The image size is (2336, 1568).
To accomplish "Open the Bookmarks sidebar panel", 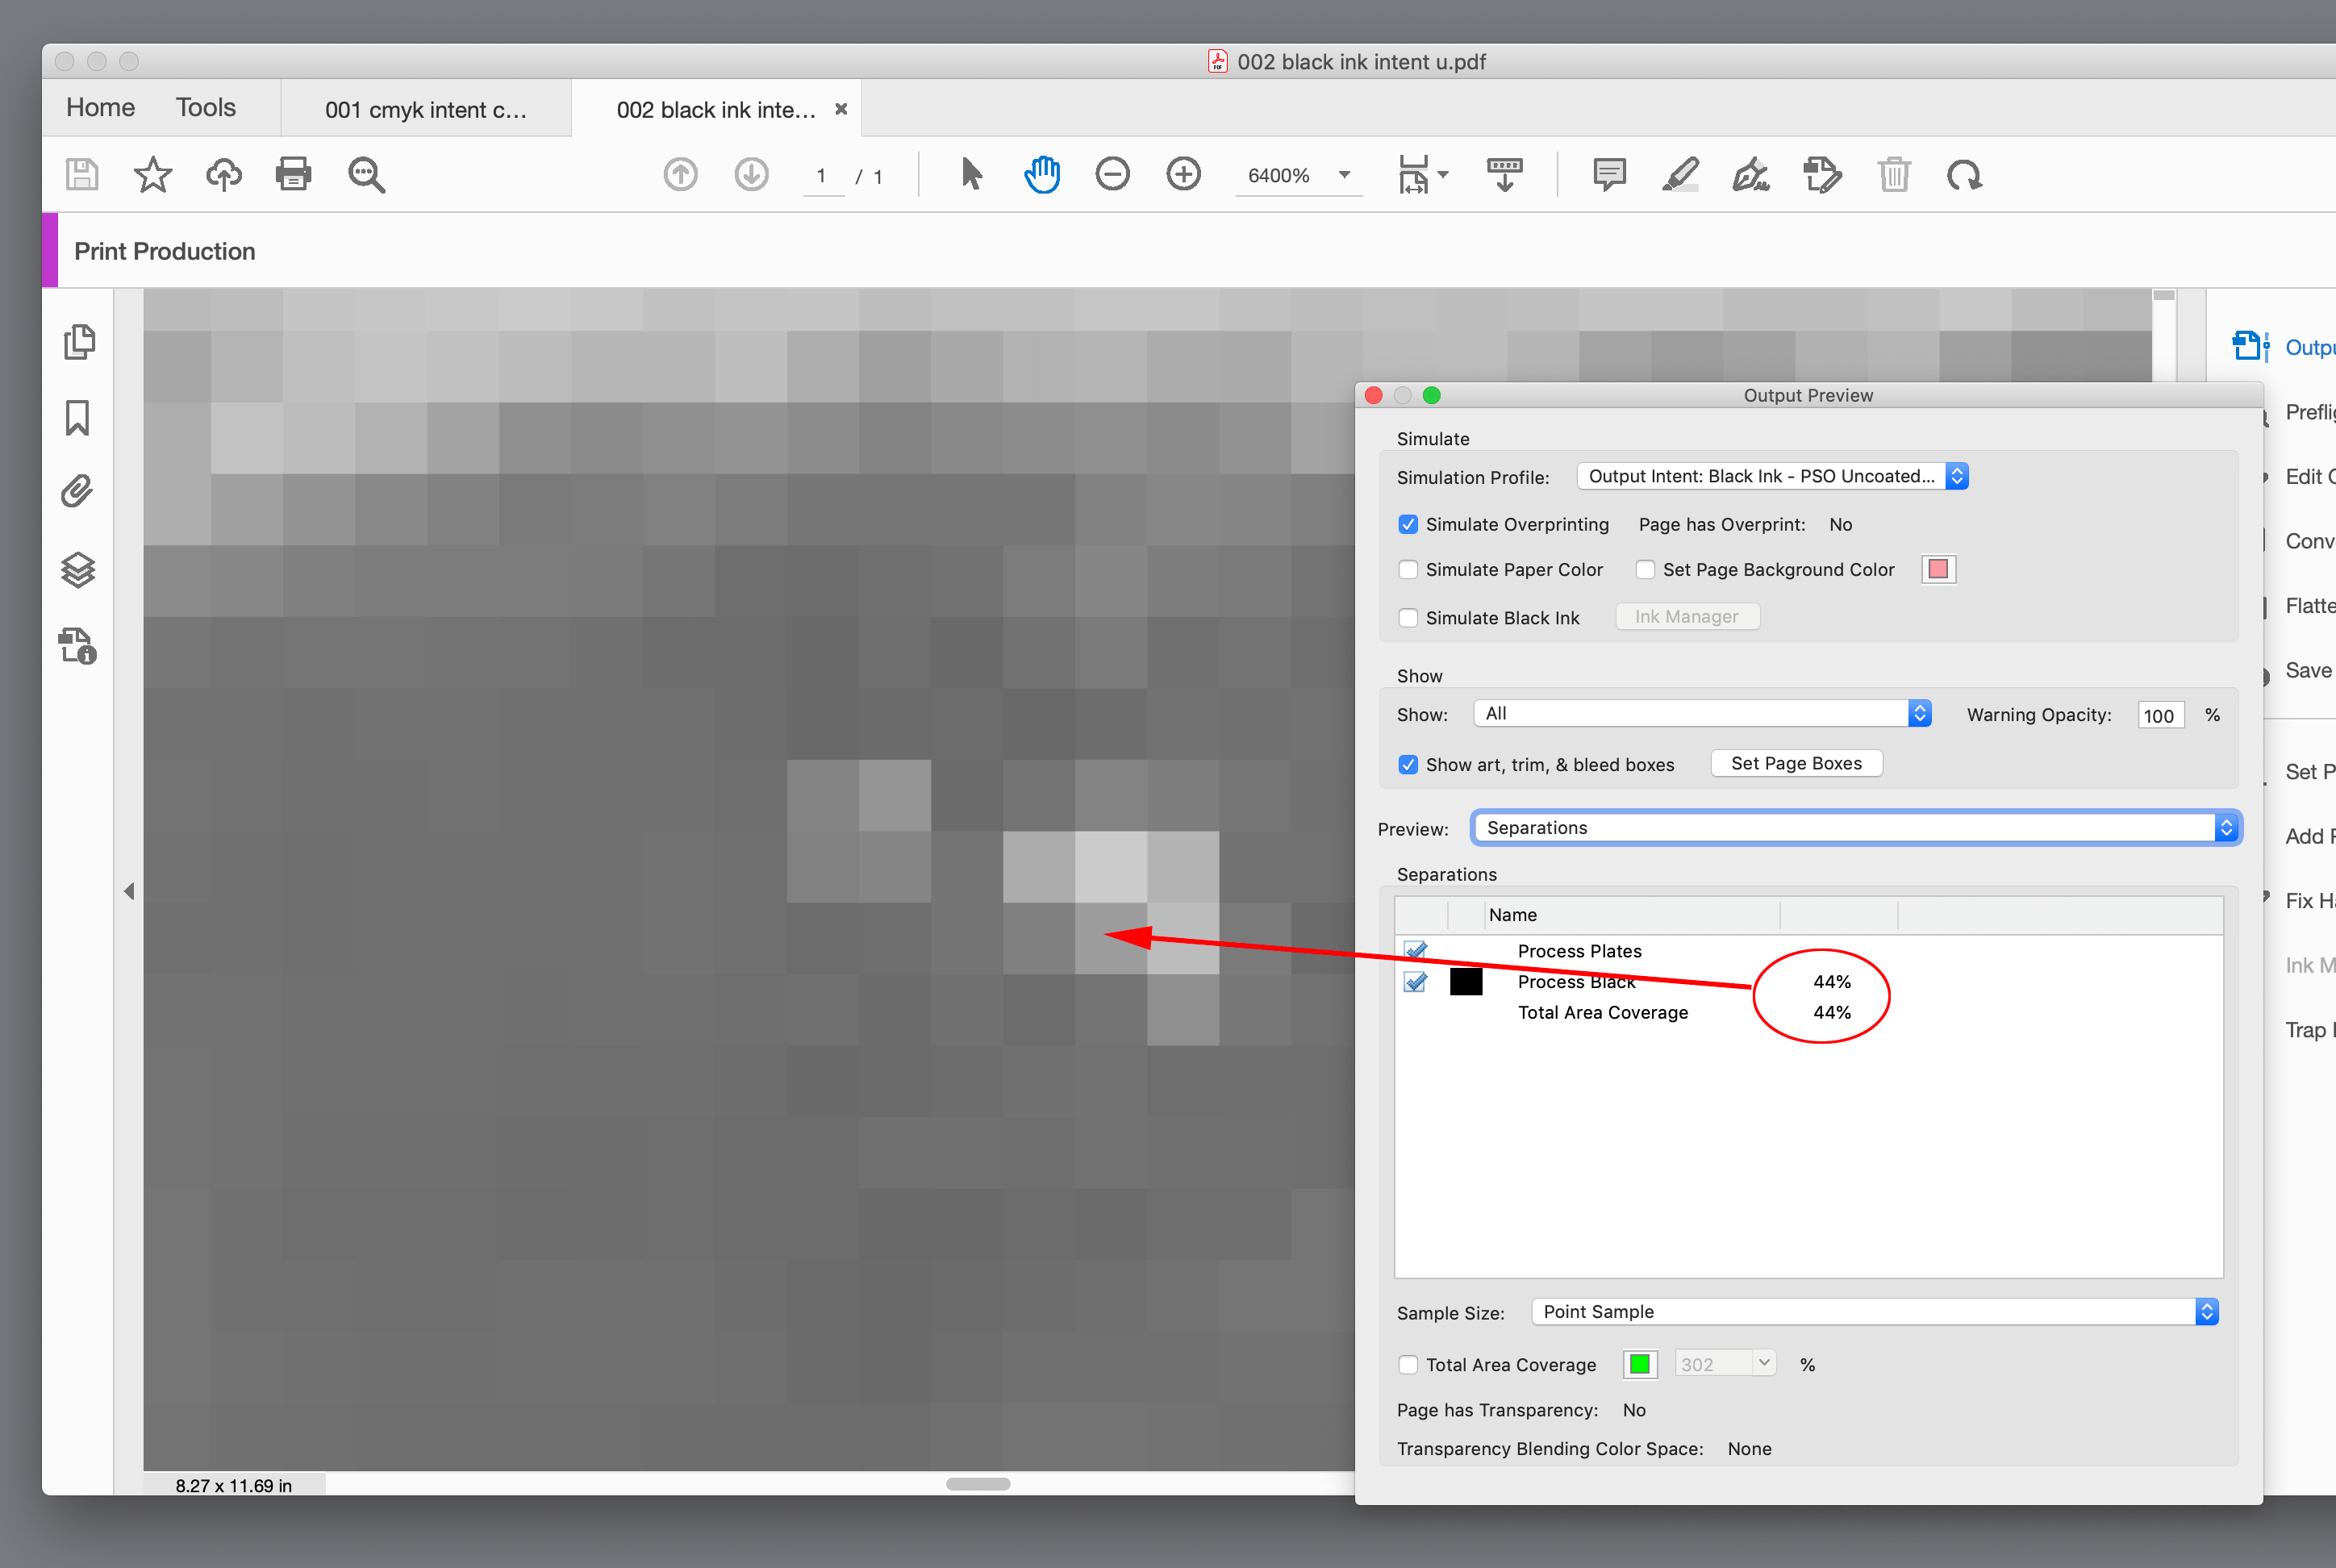I will click(x=78, y=418).
